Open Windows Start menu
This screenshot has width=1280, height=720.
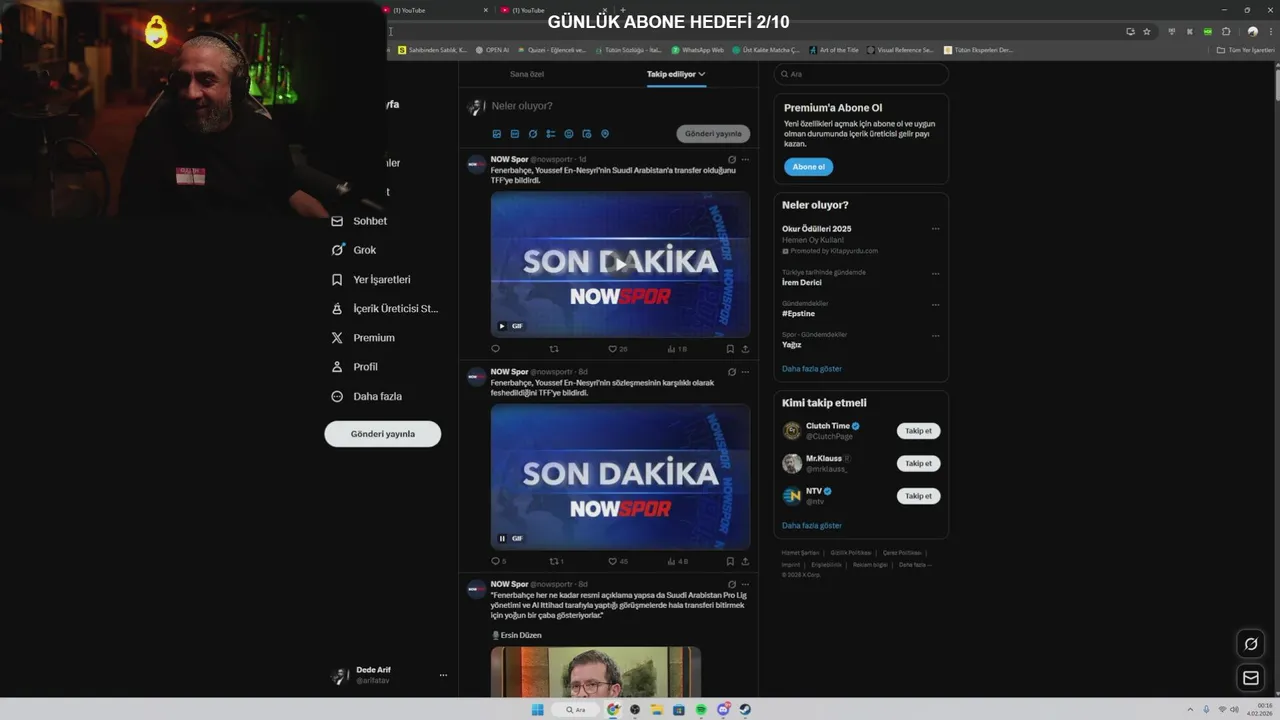(537, 710)
